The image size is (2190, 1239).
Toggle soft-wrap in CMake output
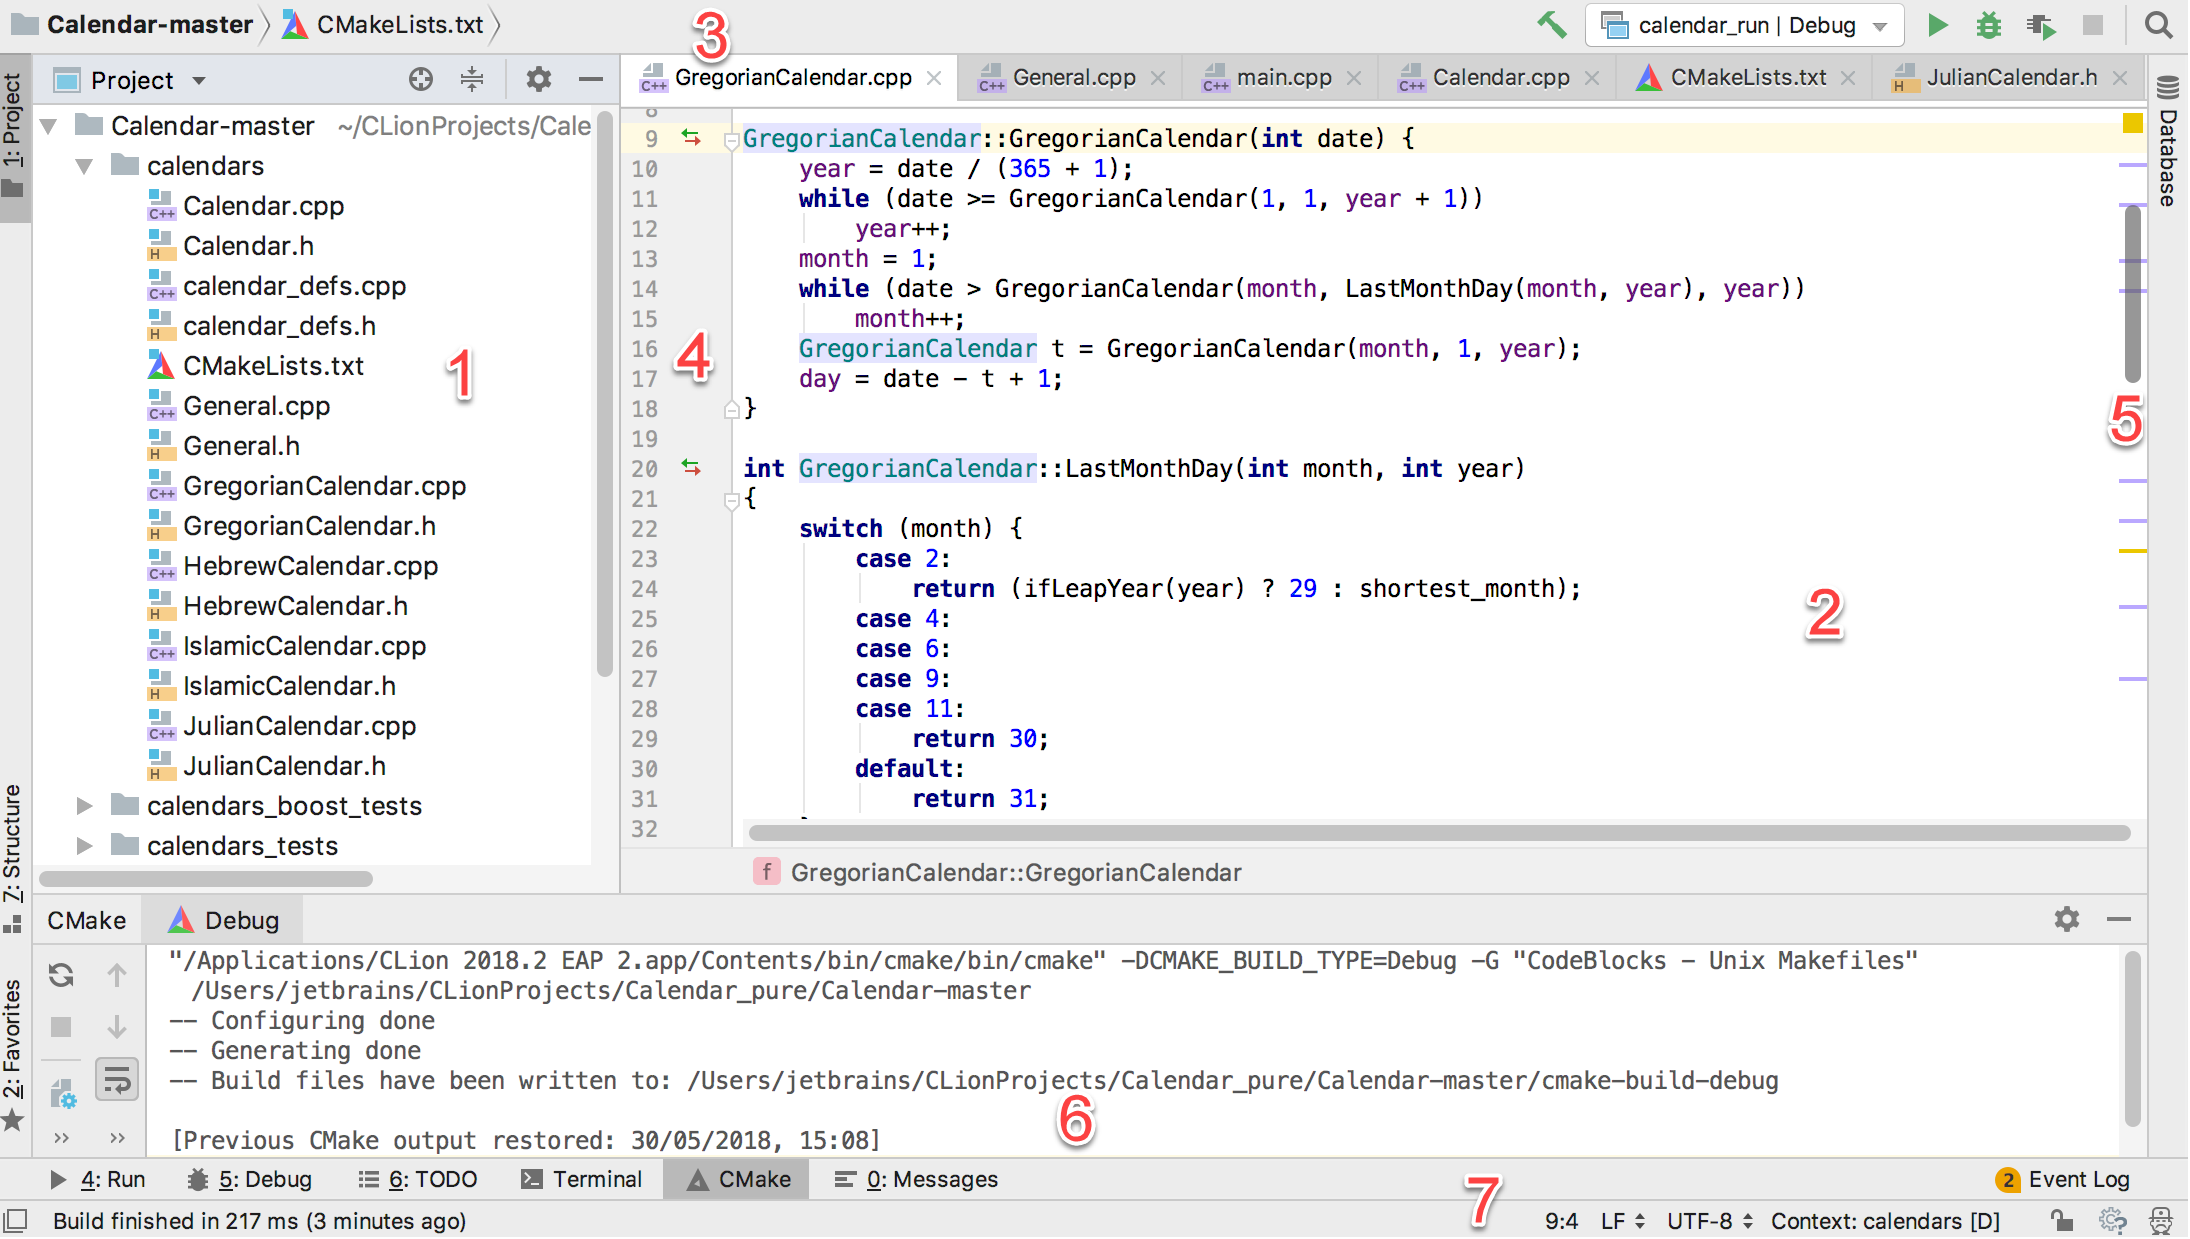117,1080
